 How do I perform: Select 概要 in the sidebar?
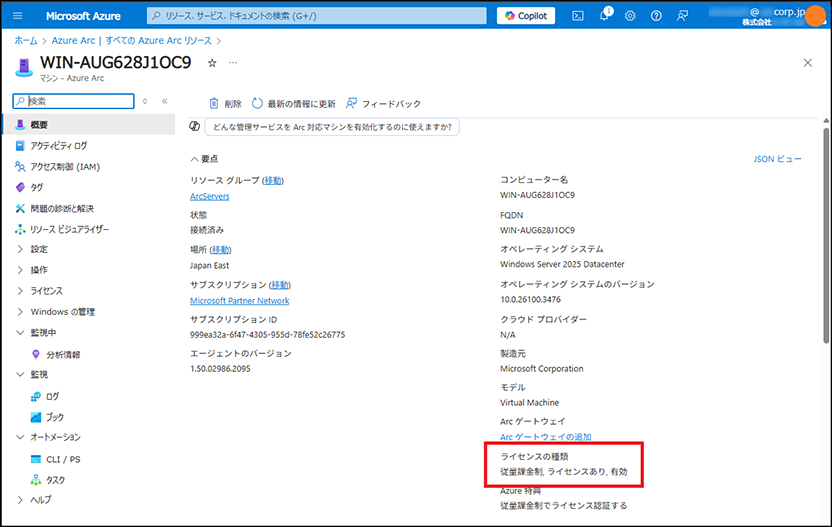tap(88, 125)
